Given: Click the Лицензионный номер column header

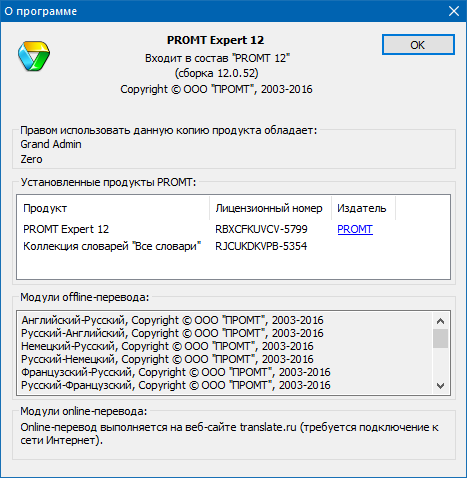Looking at the screenshot, I should (x=270, y=208).
